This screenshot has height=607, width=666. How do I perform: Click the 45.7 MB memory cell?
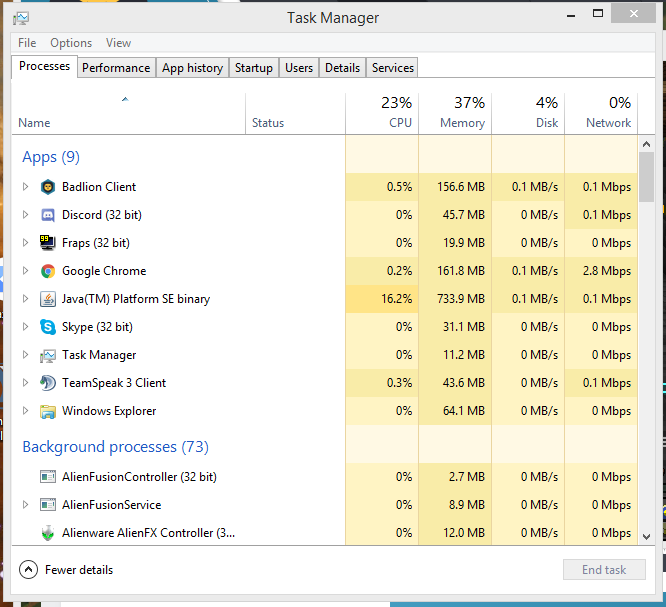coord(455,215)
